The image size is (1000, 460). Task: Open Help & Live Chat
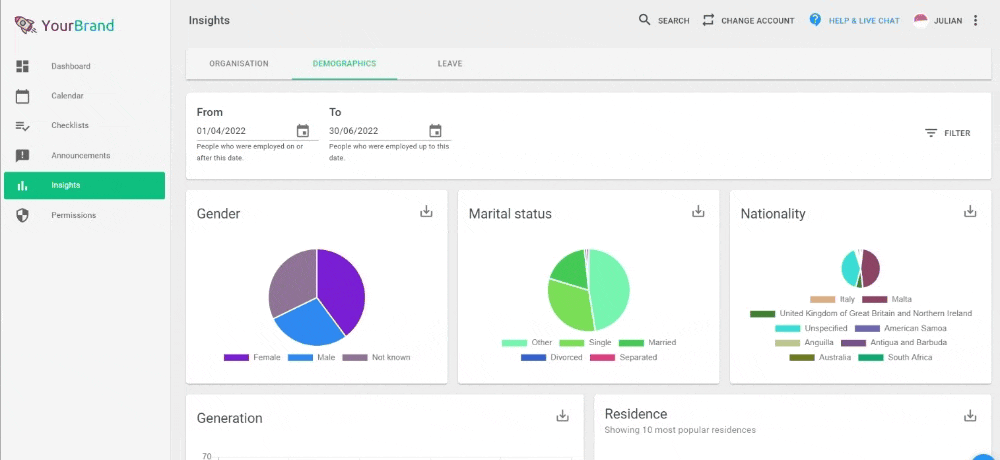(855, 20)
